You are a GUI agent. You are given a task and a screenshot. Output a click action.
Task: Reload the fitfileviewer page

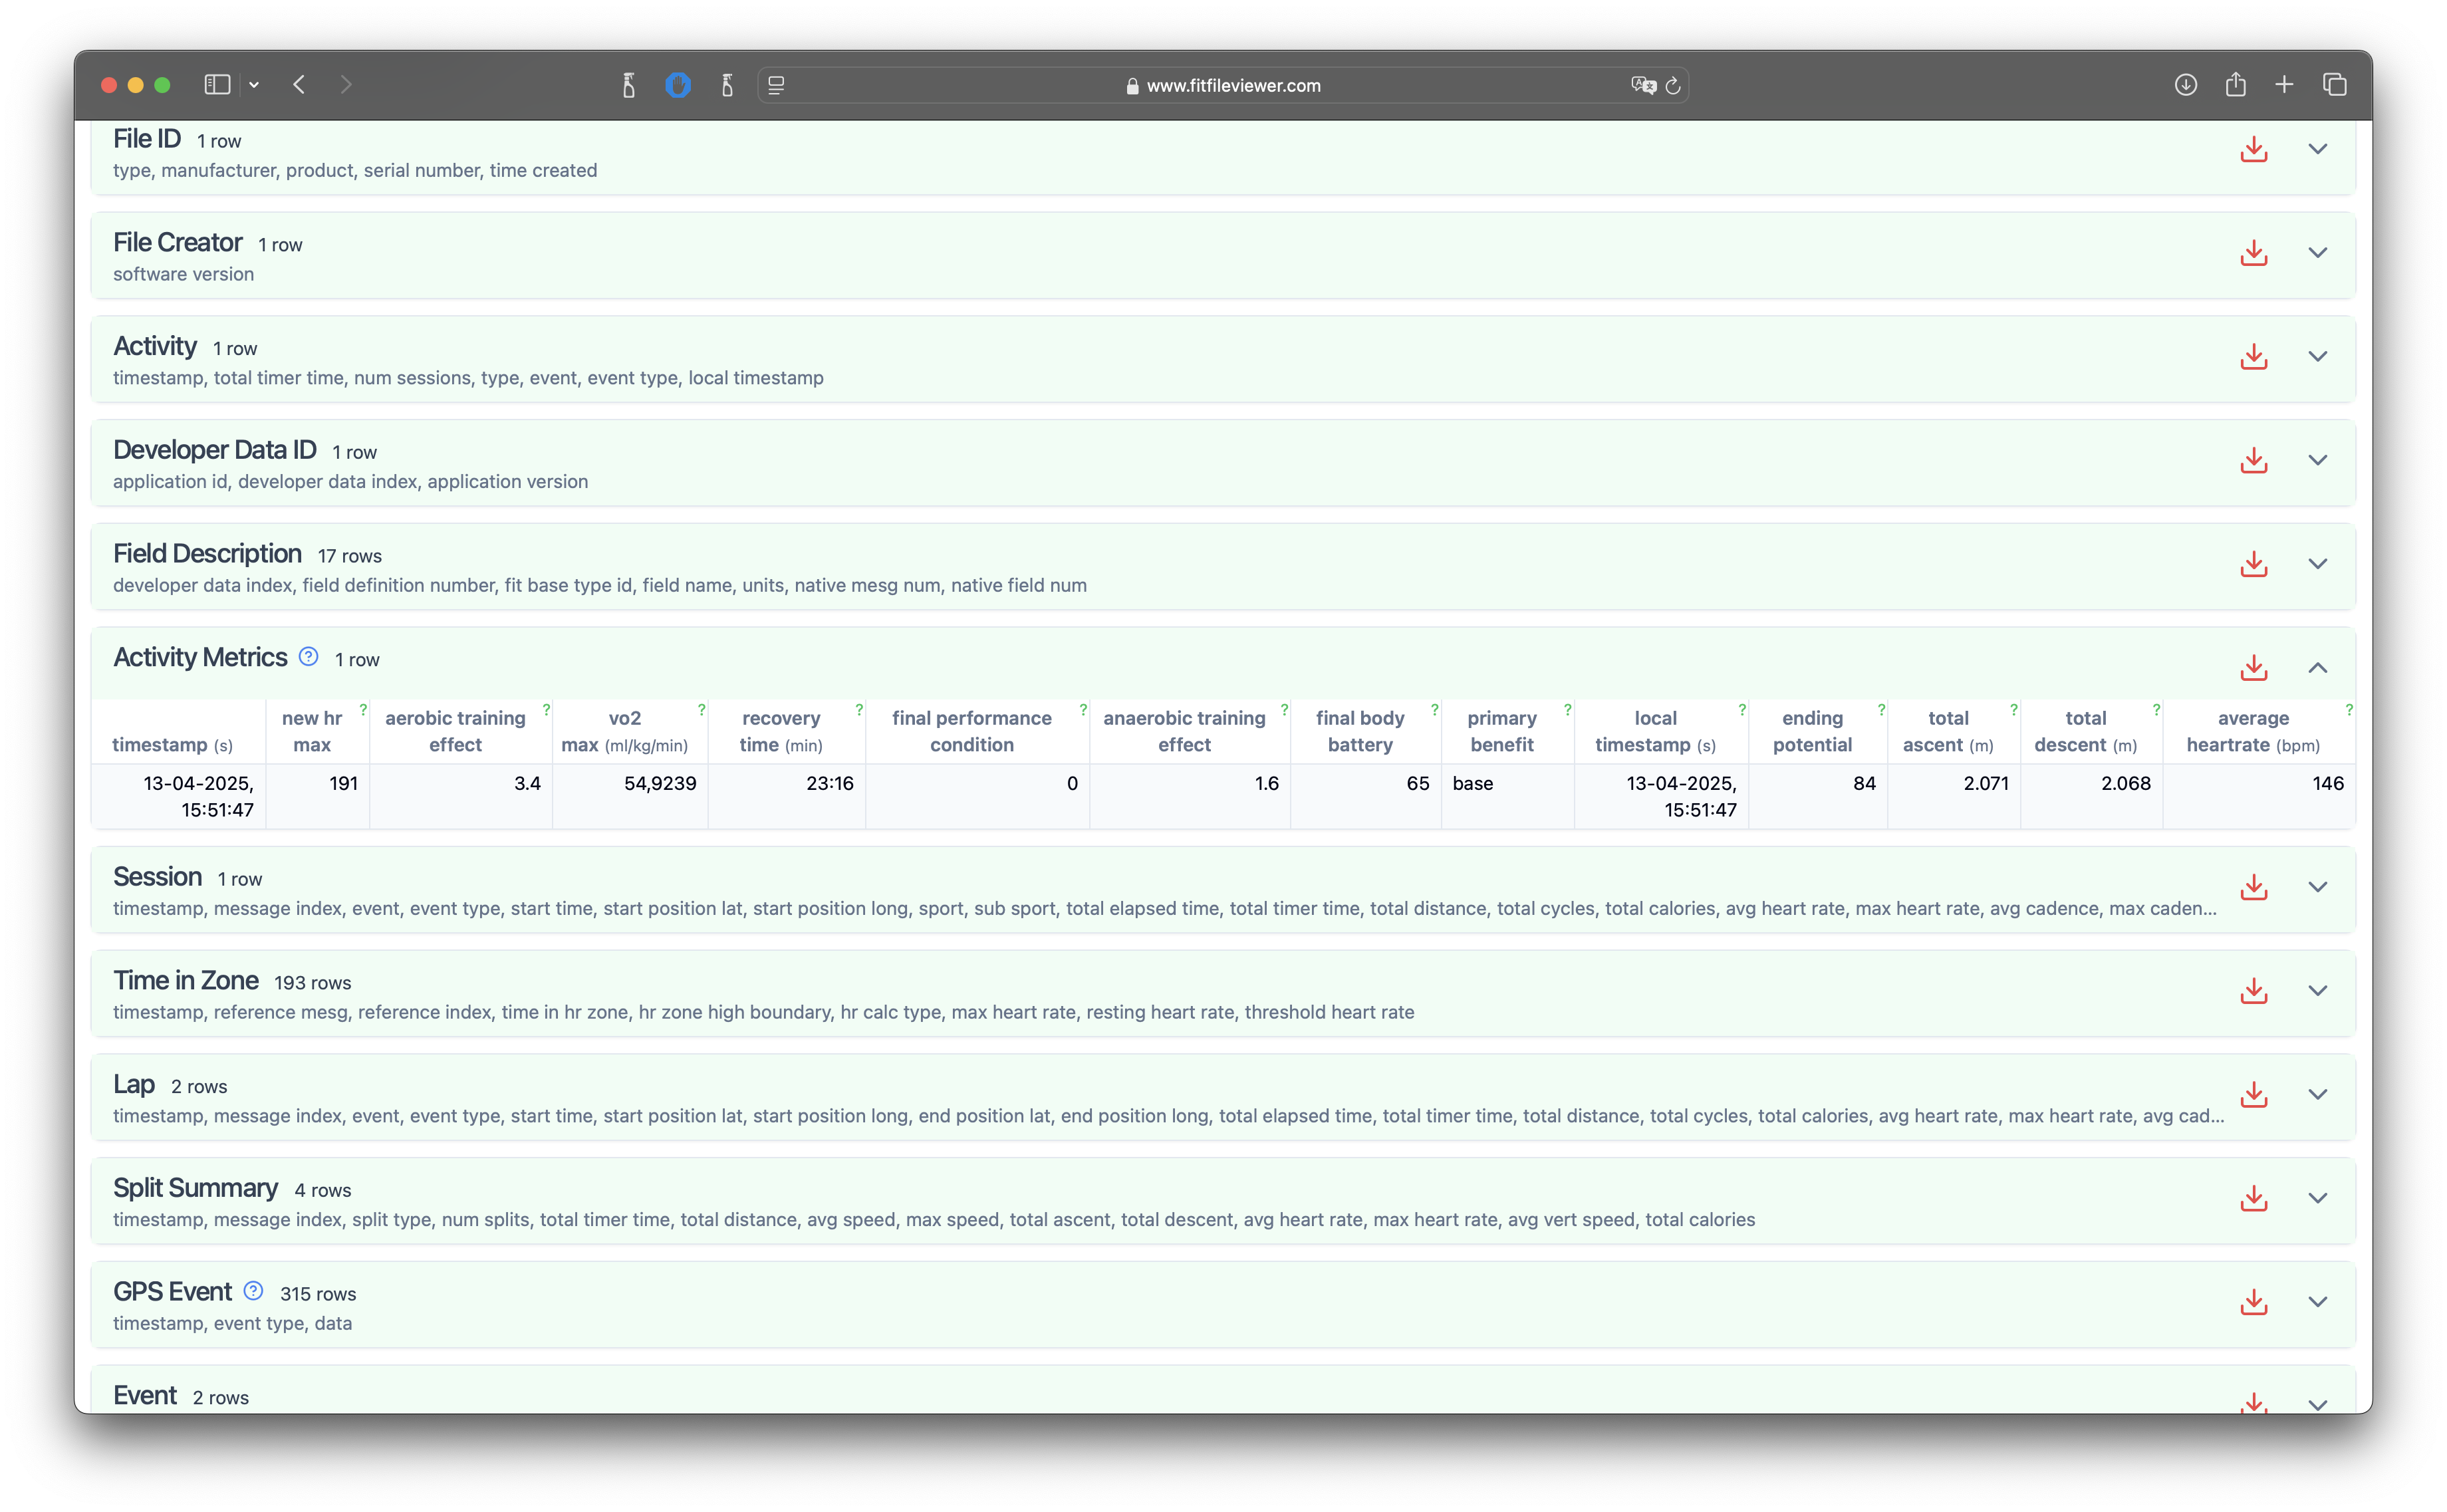coord(1672,86)
